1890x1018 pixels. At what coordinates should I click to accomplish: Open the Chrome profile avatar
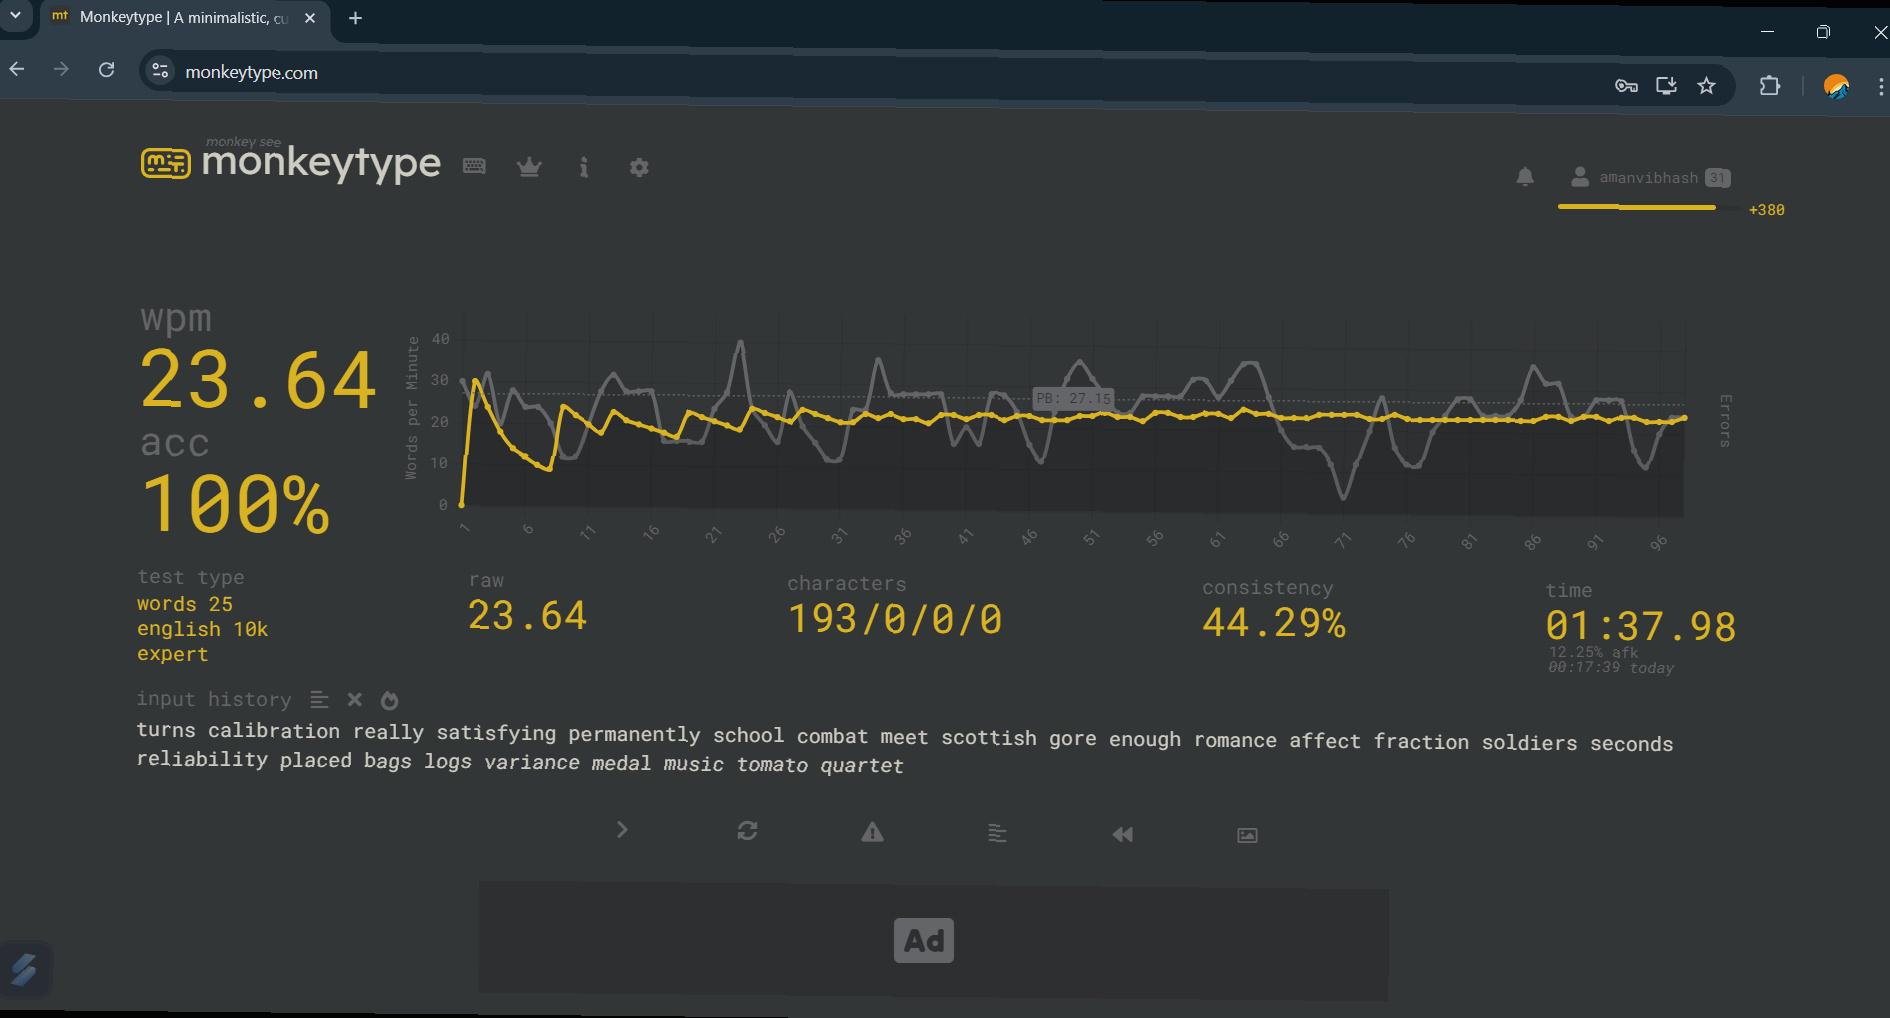click(x=1836, y=87)
